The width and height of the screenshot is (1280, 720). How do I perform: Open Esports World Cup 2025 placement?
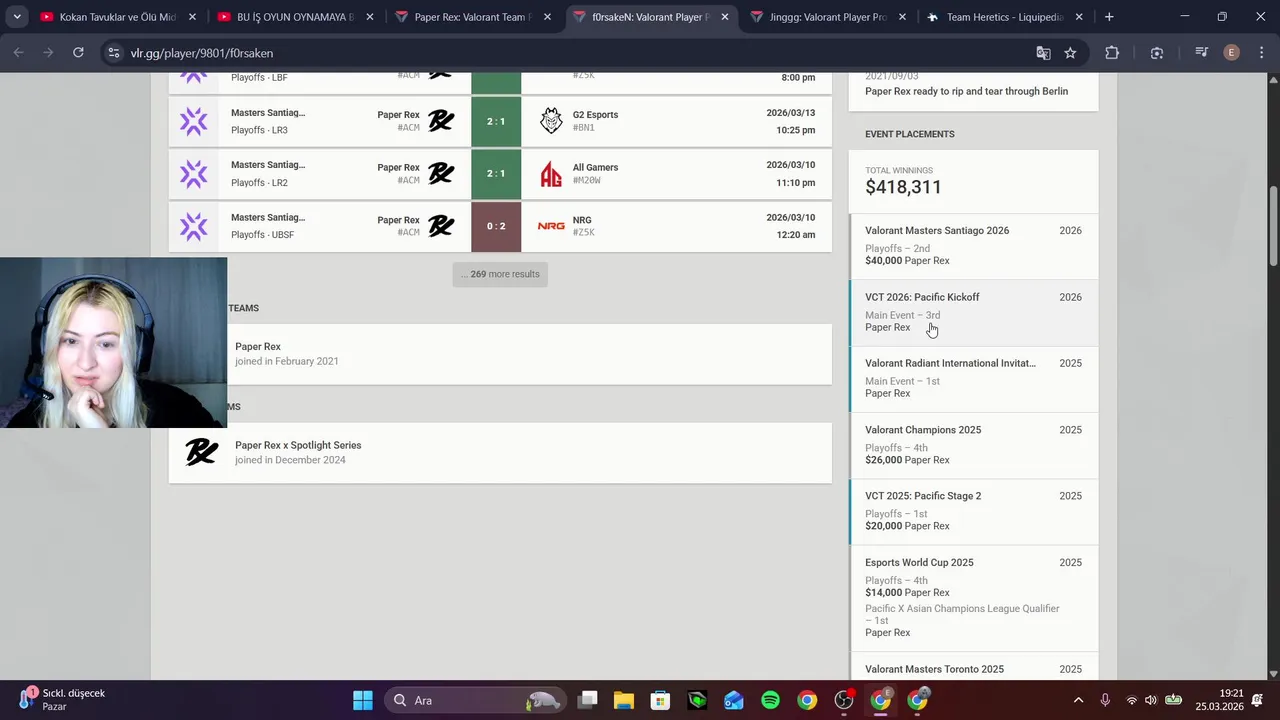pyautogui.click(x=973, y=598)
